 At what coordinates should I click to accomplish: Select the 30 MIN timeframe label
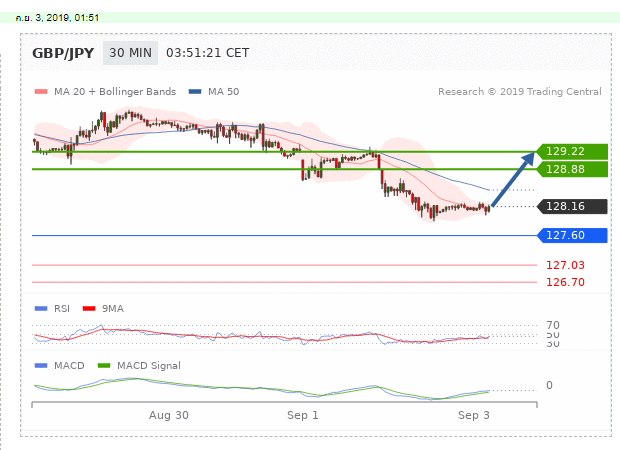[x=130, y=53]
